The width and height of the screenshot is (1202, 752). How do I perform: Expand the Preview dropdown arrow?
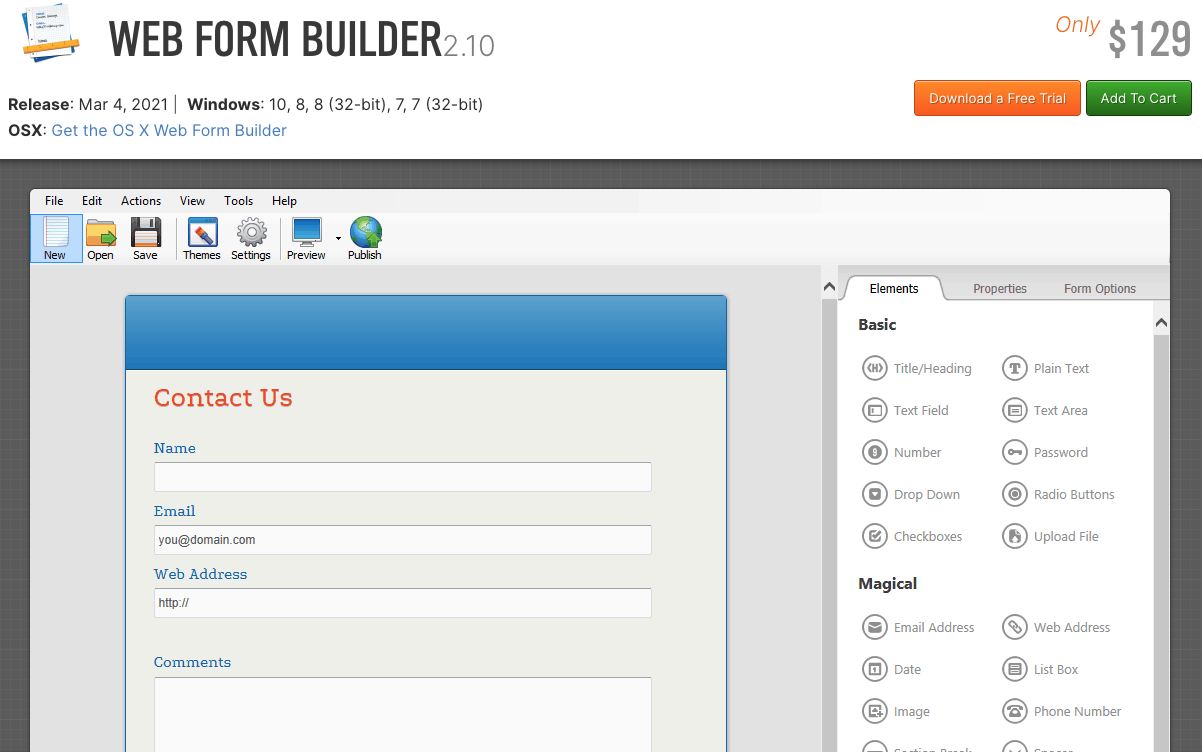[x=338, y=239]
